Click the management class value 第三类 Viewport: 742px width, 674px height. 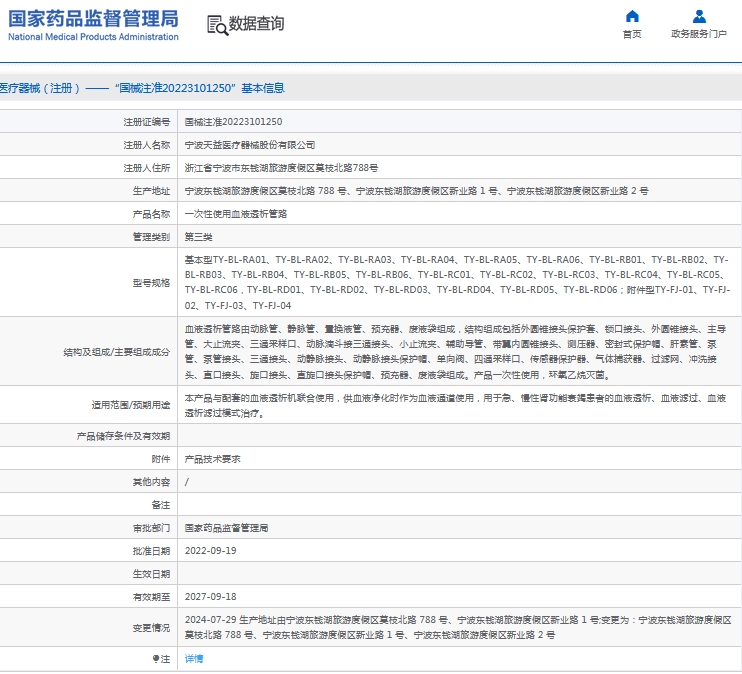[x=198, y=237]
